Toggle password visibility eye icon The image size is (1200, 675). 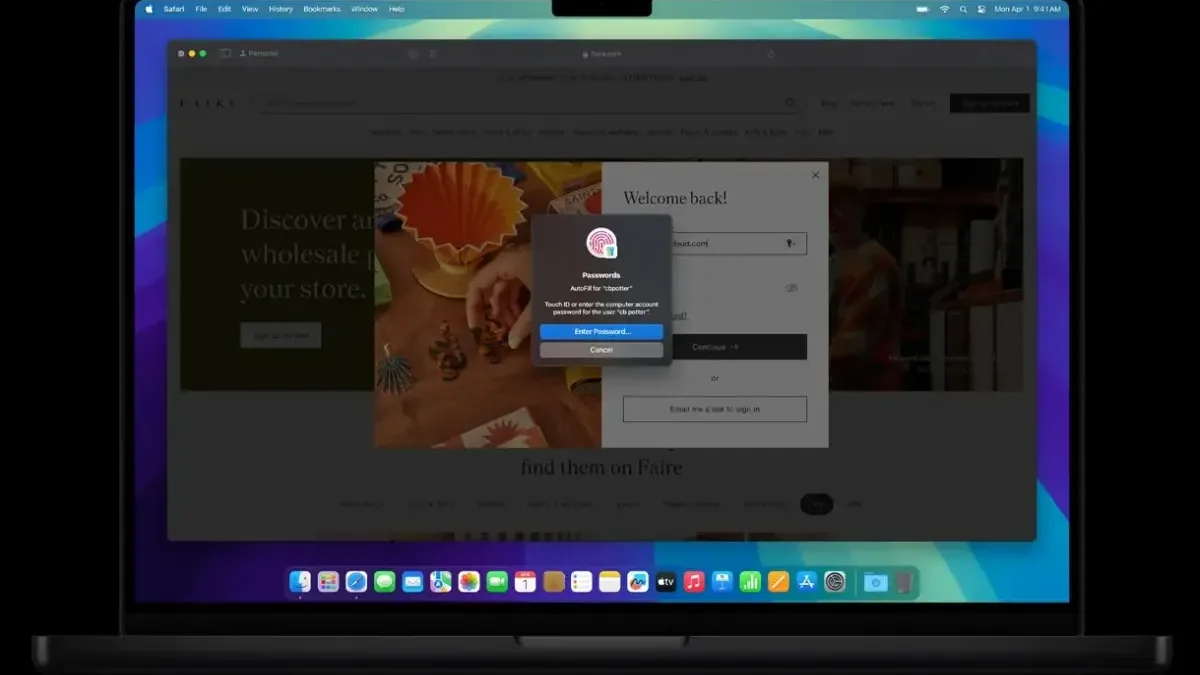(x=791, y=288)
